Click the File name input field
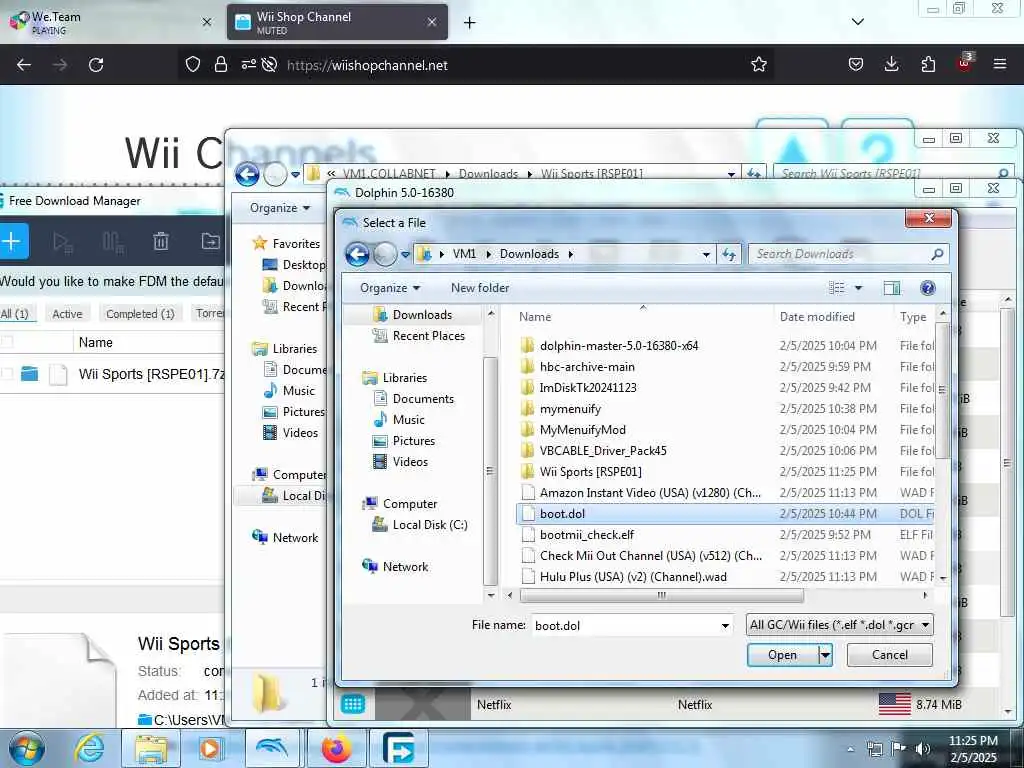The width and height of the screenshot is (1024, 768). pos(625,626)
